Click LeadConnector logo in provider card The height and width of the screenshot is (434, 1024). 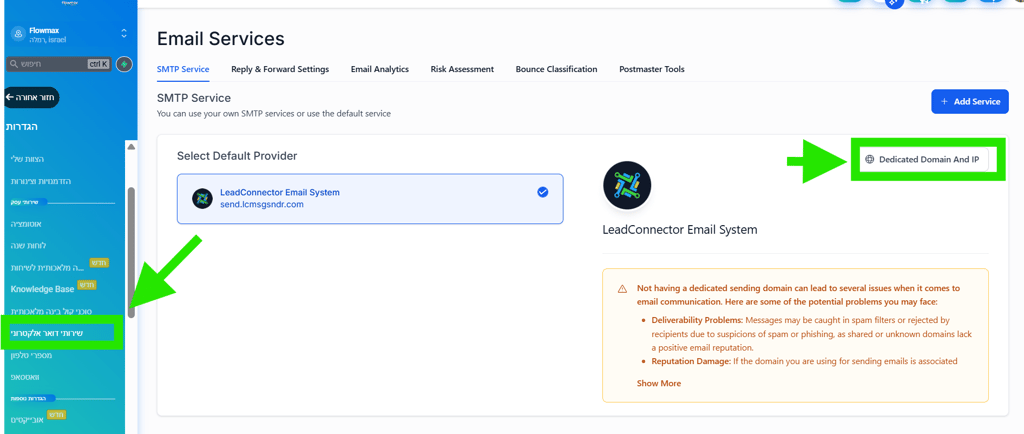[202, 198]
